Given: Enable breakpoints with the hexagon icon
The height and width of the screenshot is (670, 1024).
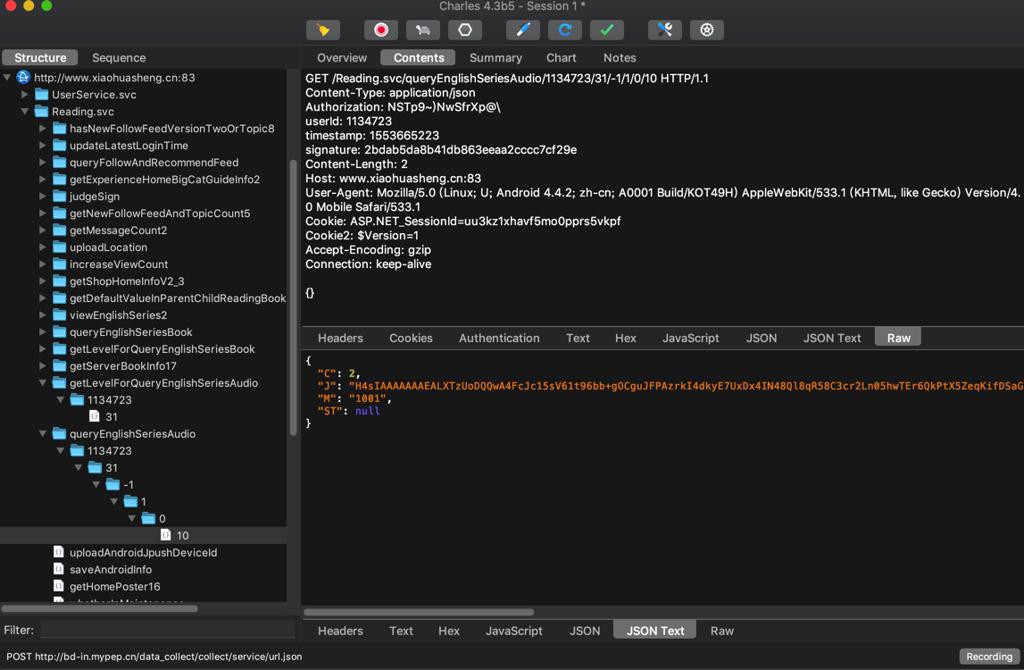Looking at the screenshot, I should [x=465, y=30].
